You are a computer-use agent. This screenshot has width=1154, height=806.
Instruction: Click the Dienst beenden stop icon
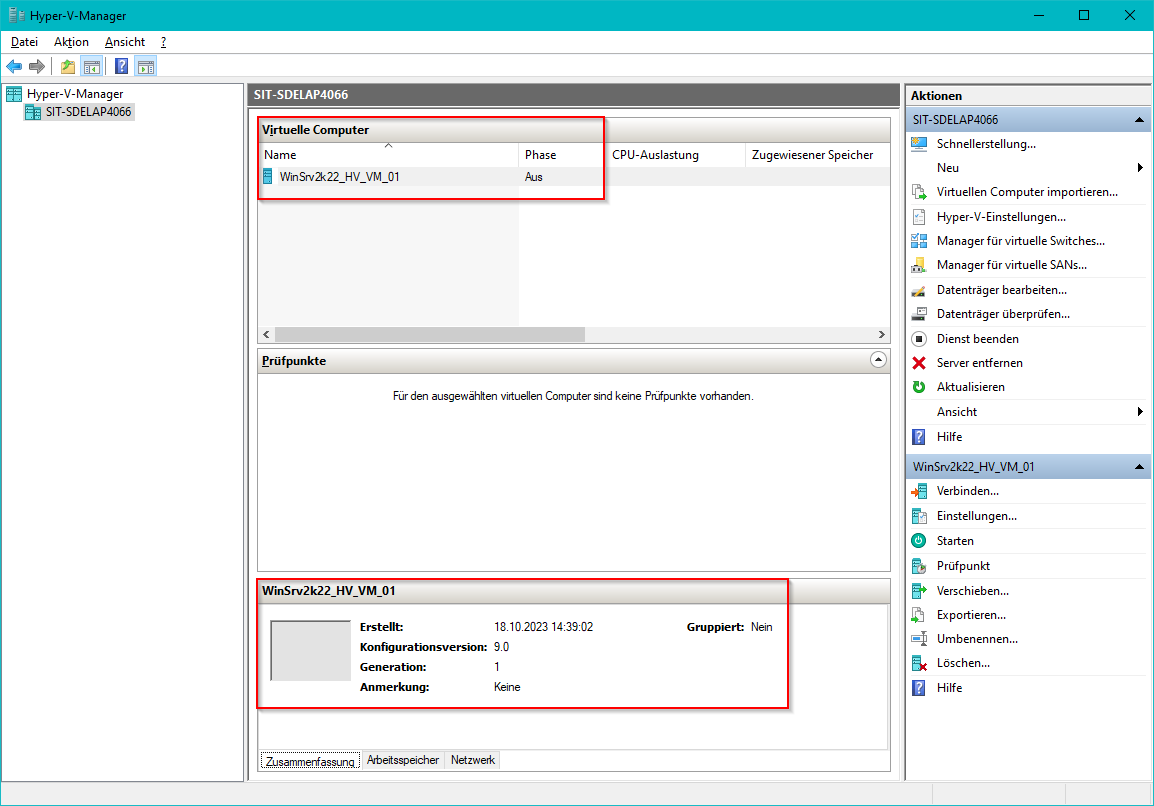point(919,339)
